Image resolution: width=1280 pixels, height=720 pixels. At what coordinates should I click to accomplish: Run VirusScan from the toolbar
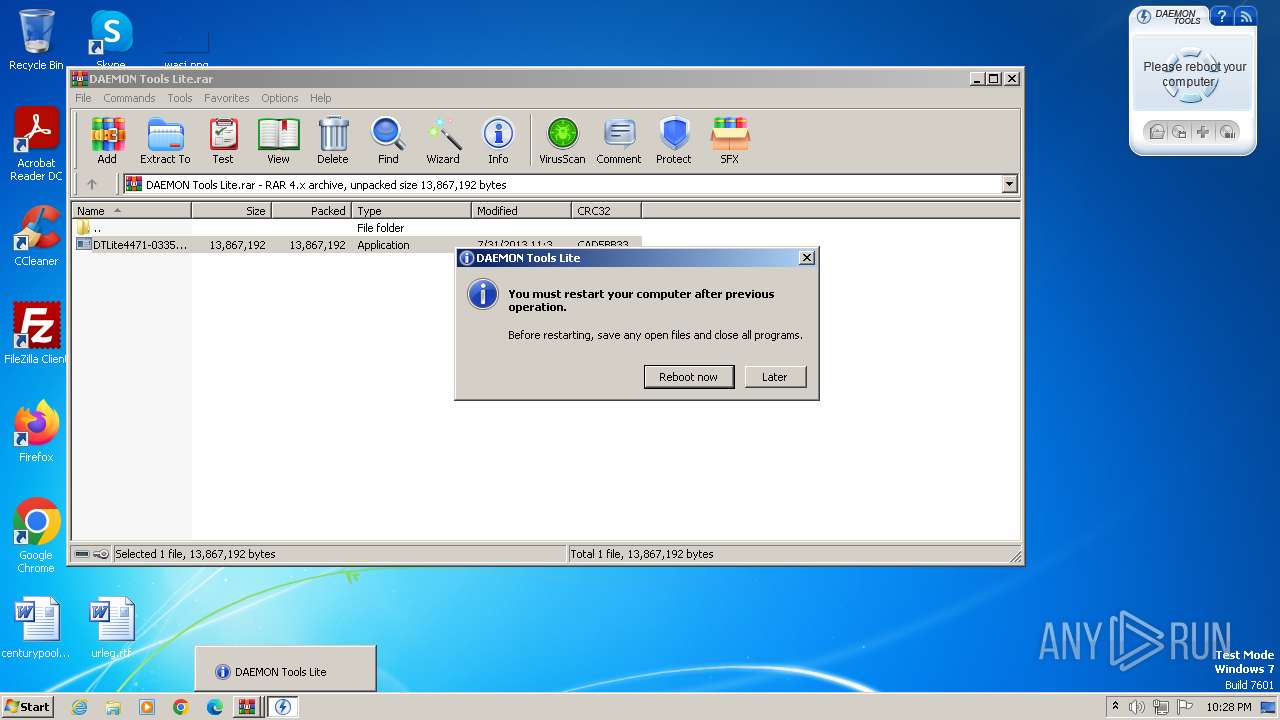point(562,141)
